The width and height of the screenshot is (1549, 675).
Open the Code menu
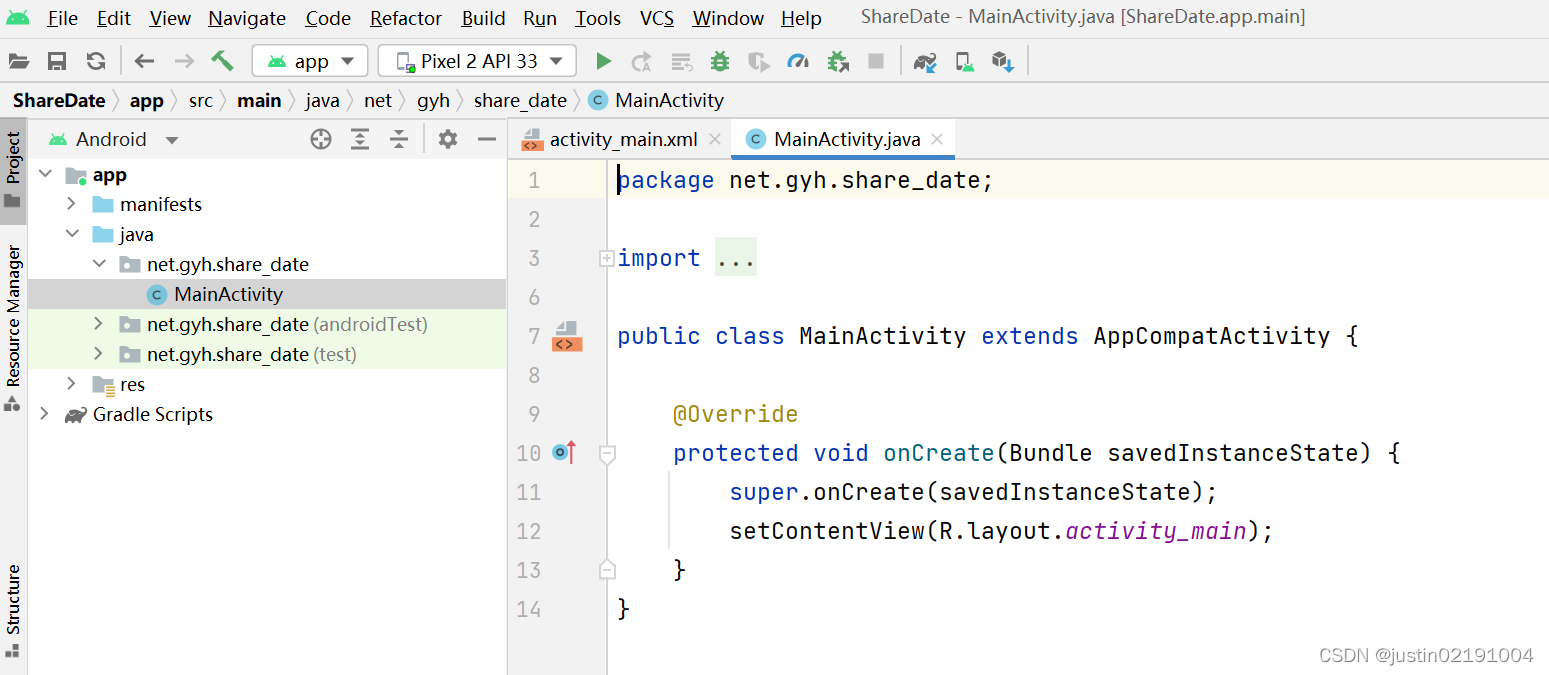[x=328, y=18]
